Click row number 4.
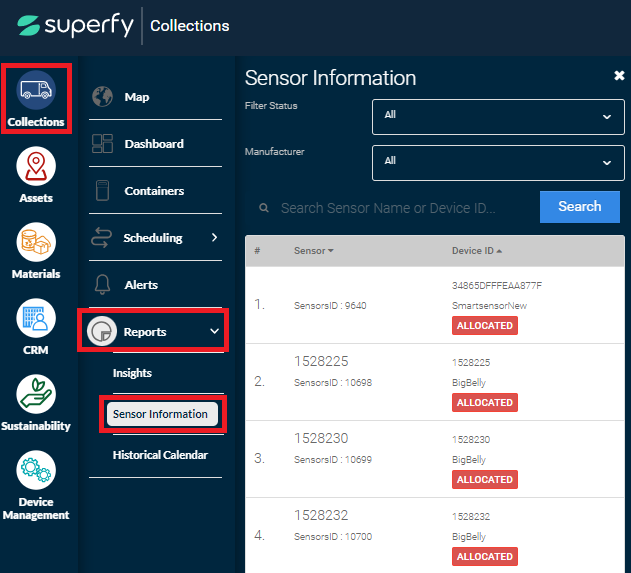Viewport: 631px width, 573px height. (259, 536)
